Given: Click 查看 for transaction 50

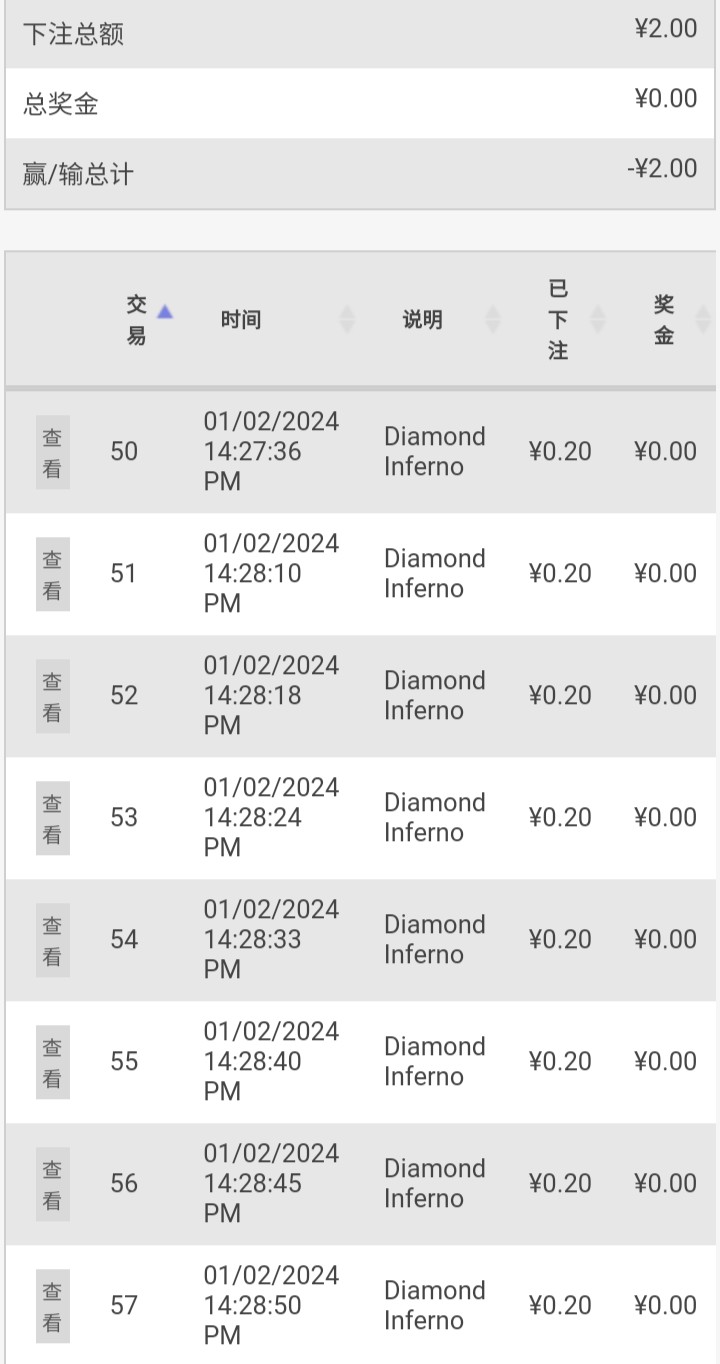Looking at the screenshot, I should point(52,453).
